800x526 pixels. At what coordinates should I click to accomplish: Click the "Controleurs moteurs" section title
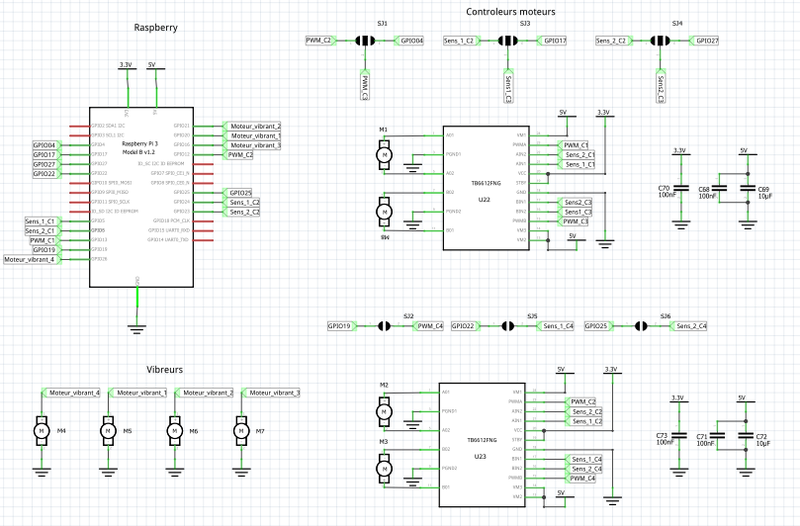coord(512,12)
